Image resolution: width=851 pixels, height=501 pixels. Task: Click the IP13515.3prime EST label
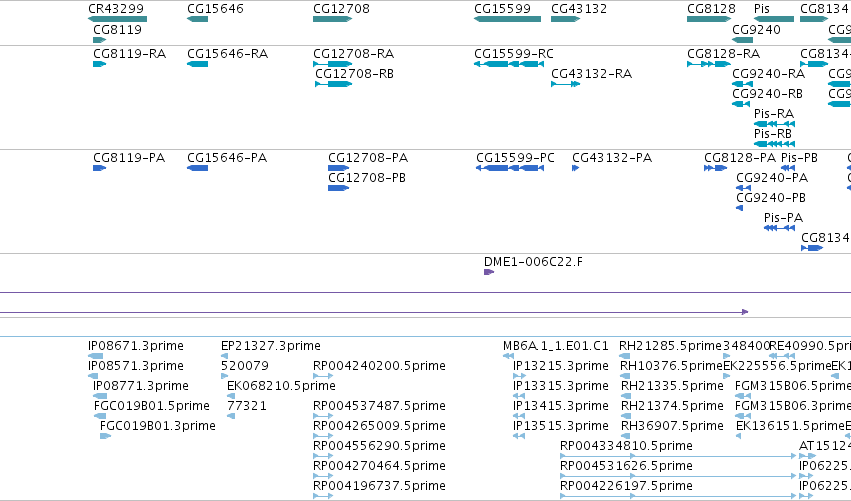tap(561, 426)
